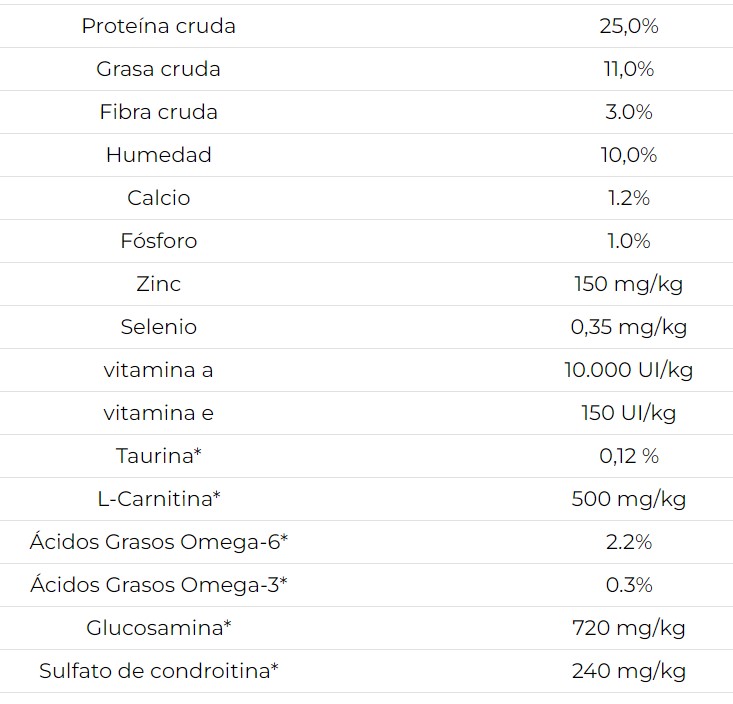Click the "Proteína cruda" label cell

click(x=158, y=26)
